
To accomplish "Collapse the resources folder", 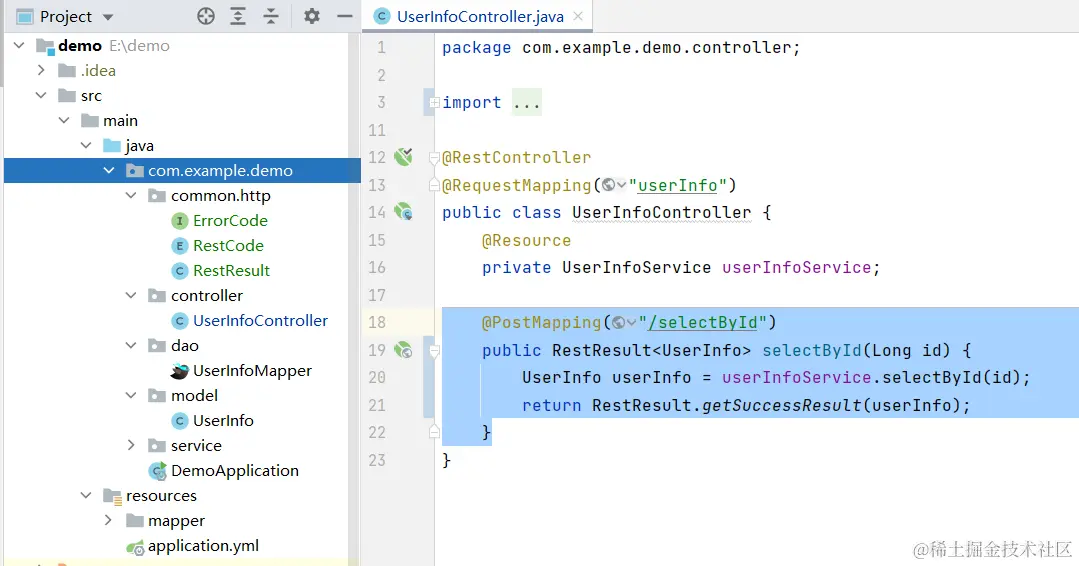I will 86,495.
